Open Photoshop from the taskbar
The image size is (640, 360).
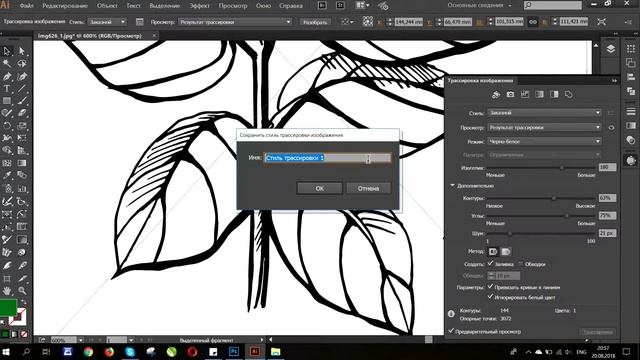234,351
